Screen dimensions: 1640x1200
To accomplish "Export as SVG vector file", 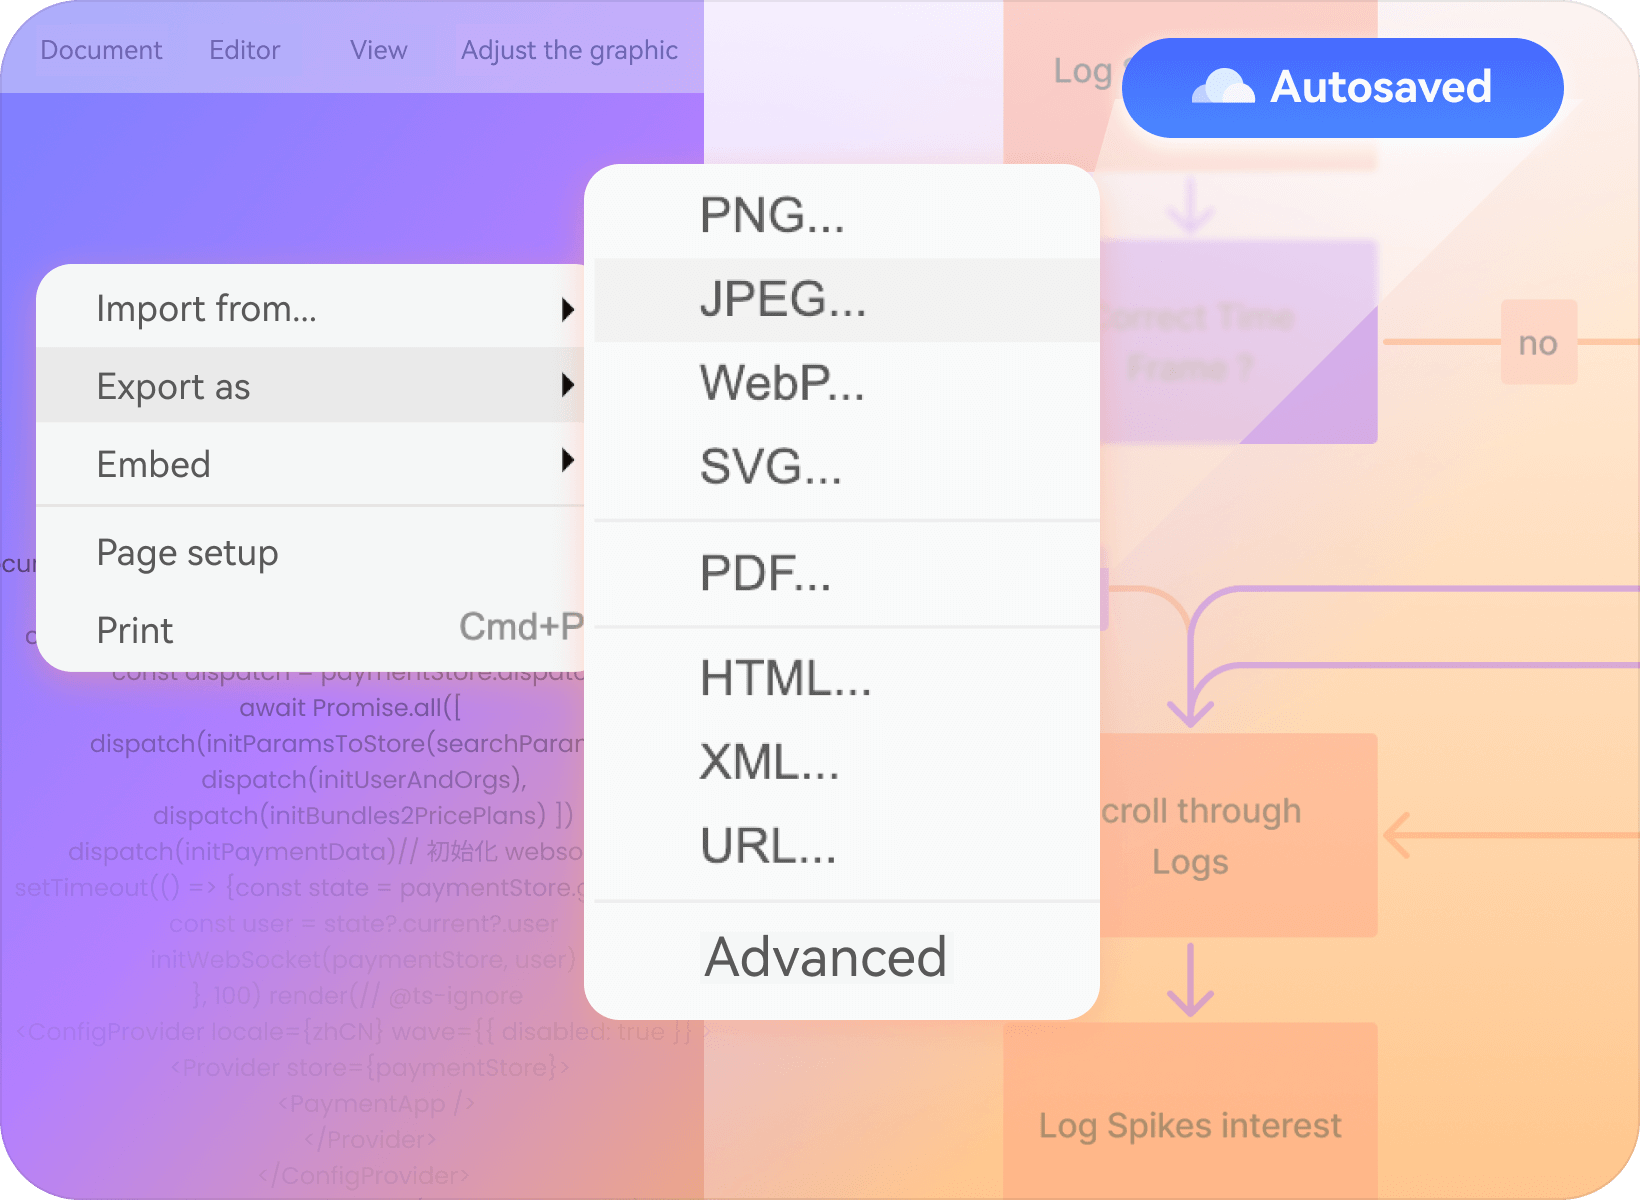I will pos(770,467).
